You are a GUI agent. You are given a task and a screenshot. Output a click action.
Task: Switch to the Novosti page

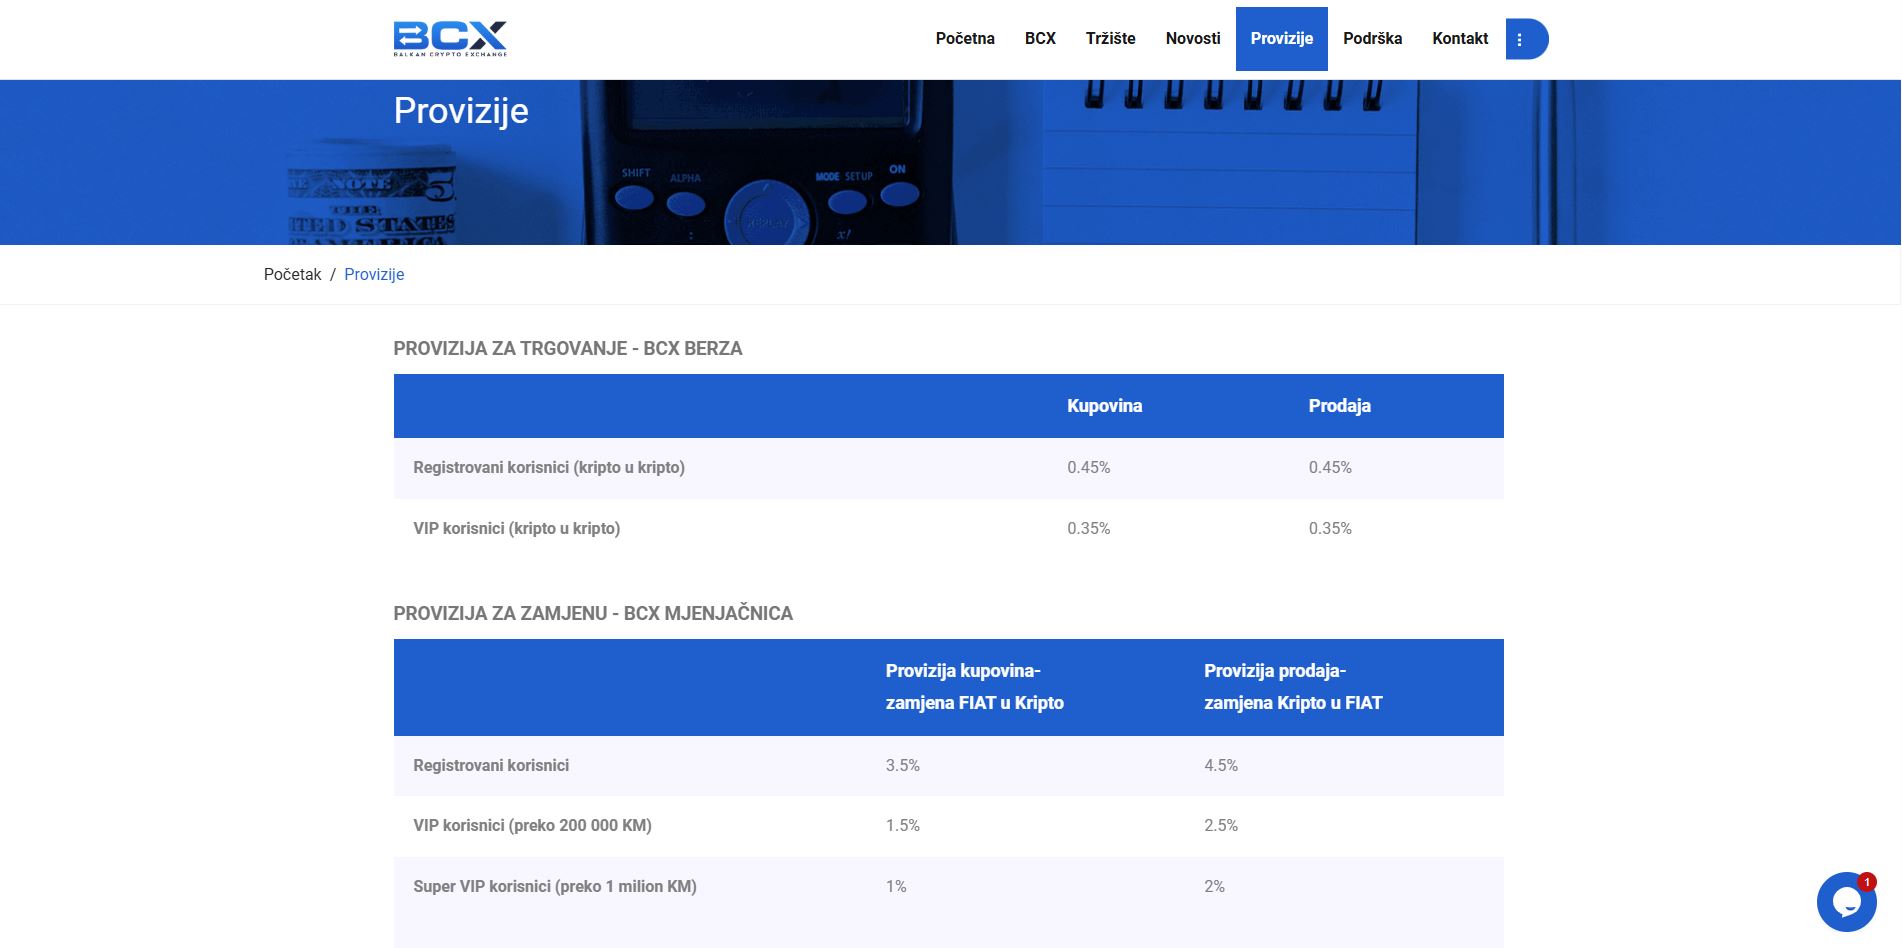(x=1192, y=38)
